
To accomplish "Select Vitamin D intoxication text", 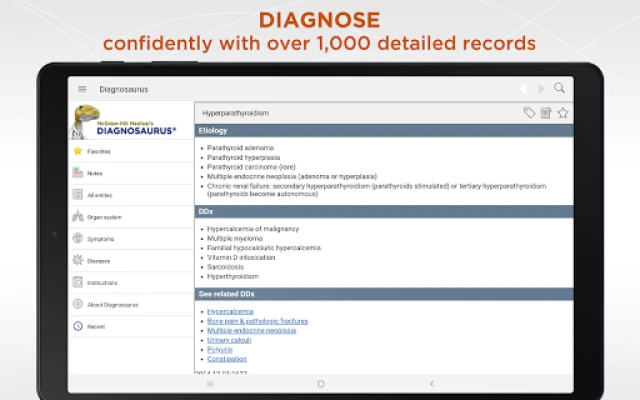I will pos(241,258).
